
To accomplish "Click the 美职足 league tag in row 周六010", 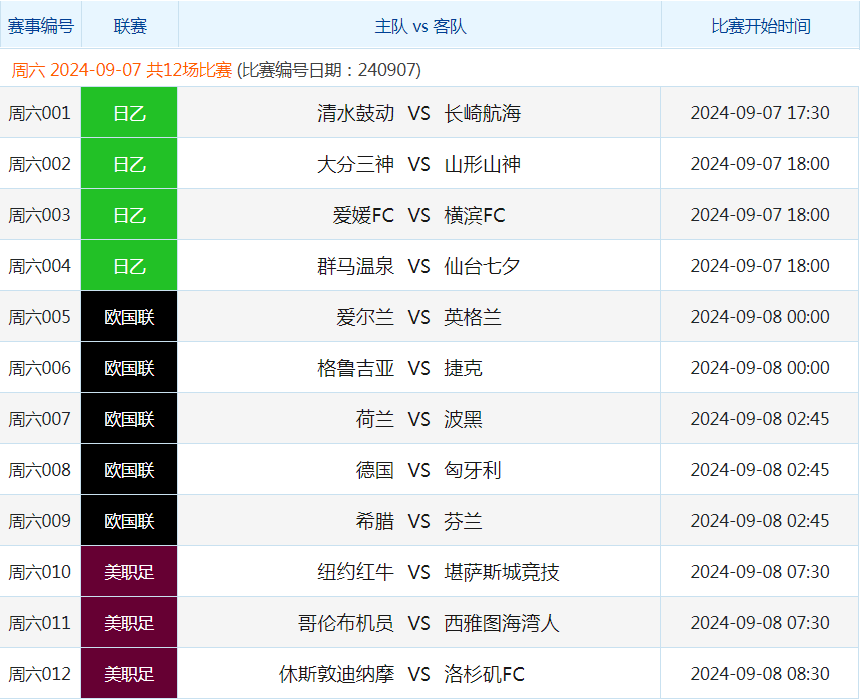I will [x=129, y=572].
